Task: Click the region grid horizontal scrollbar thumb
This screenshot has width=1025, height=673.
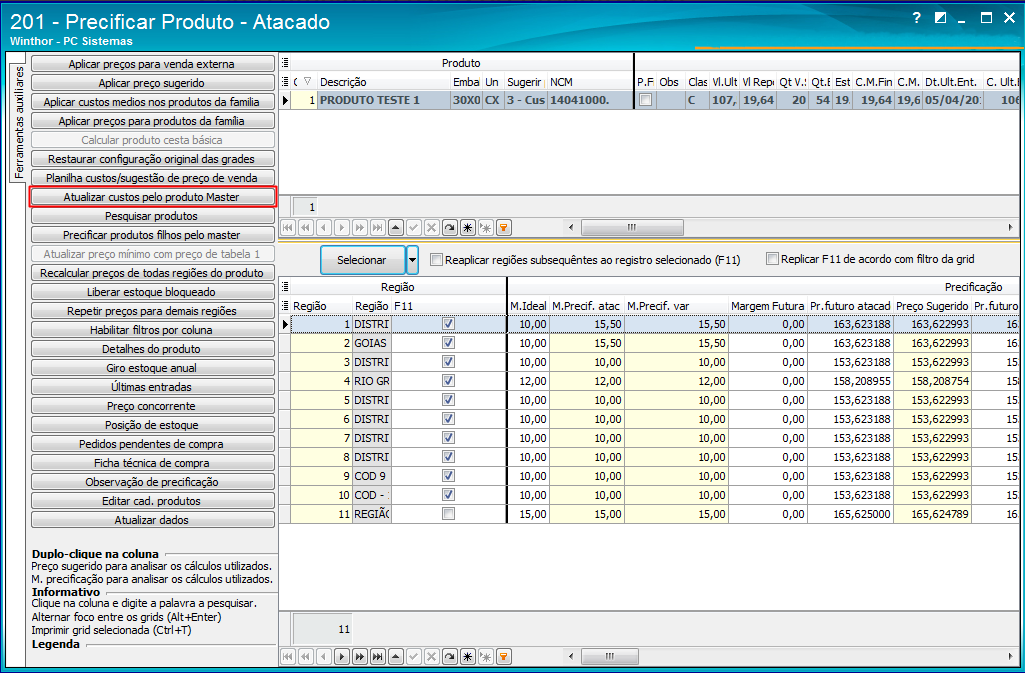Action: 609,656
